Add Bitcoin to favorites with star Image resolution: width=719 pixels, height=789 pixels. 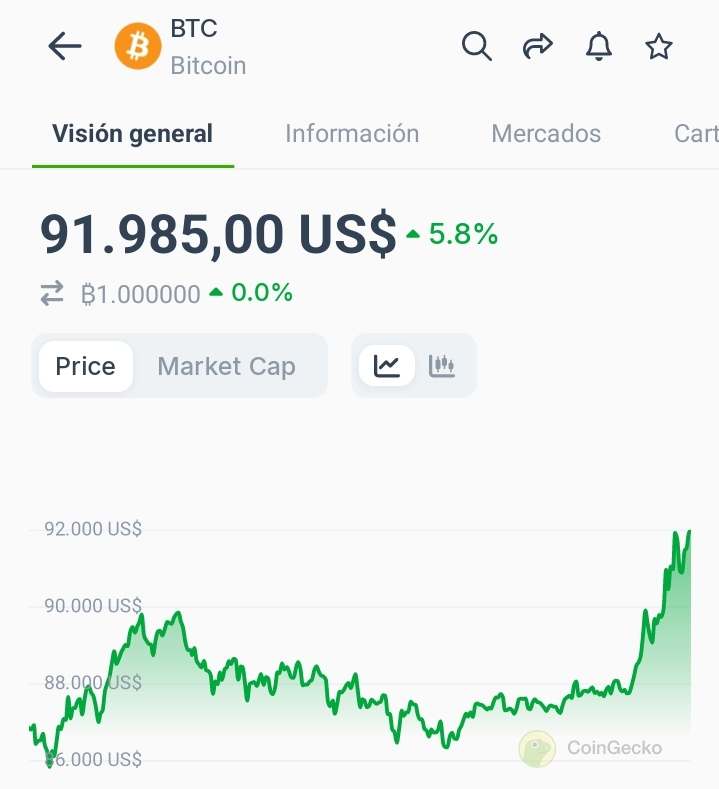tap(659, 46)
